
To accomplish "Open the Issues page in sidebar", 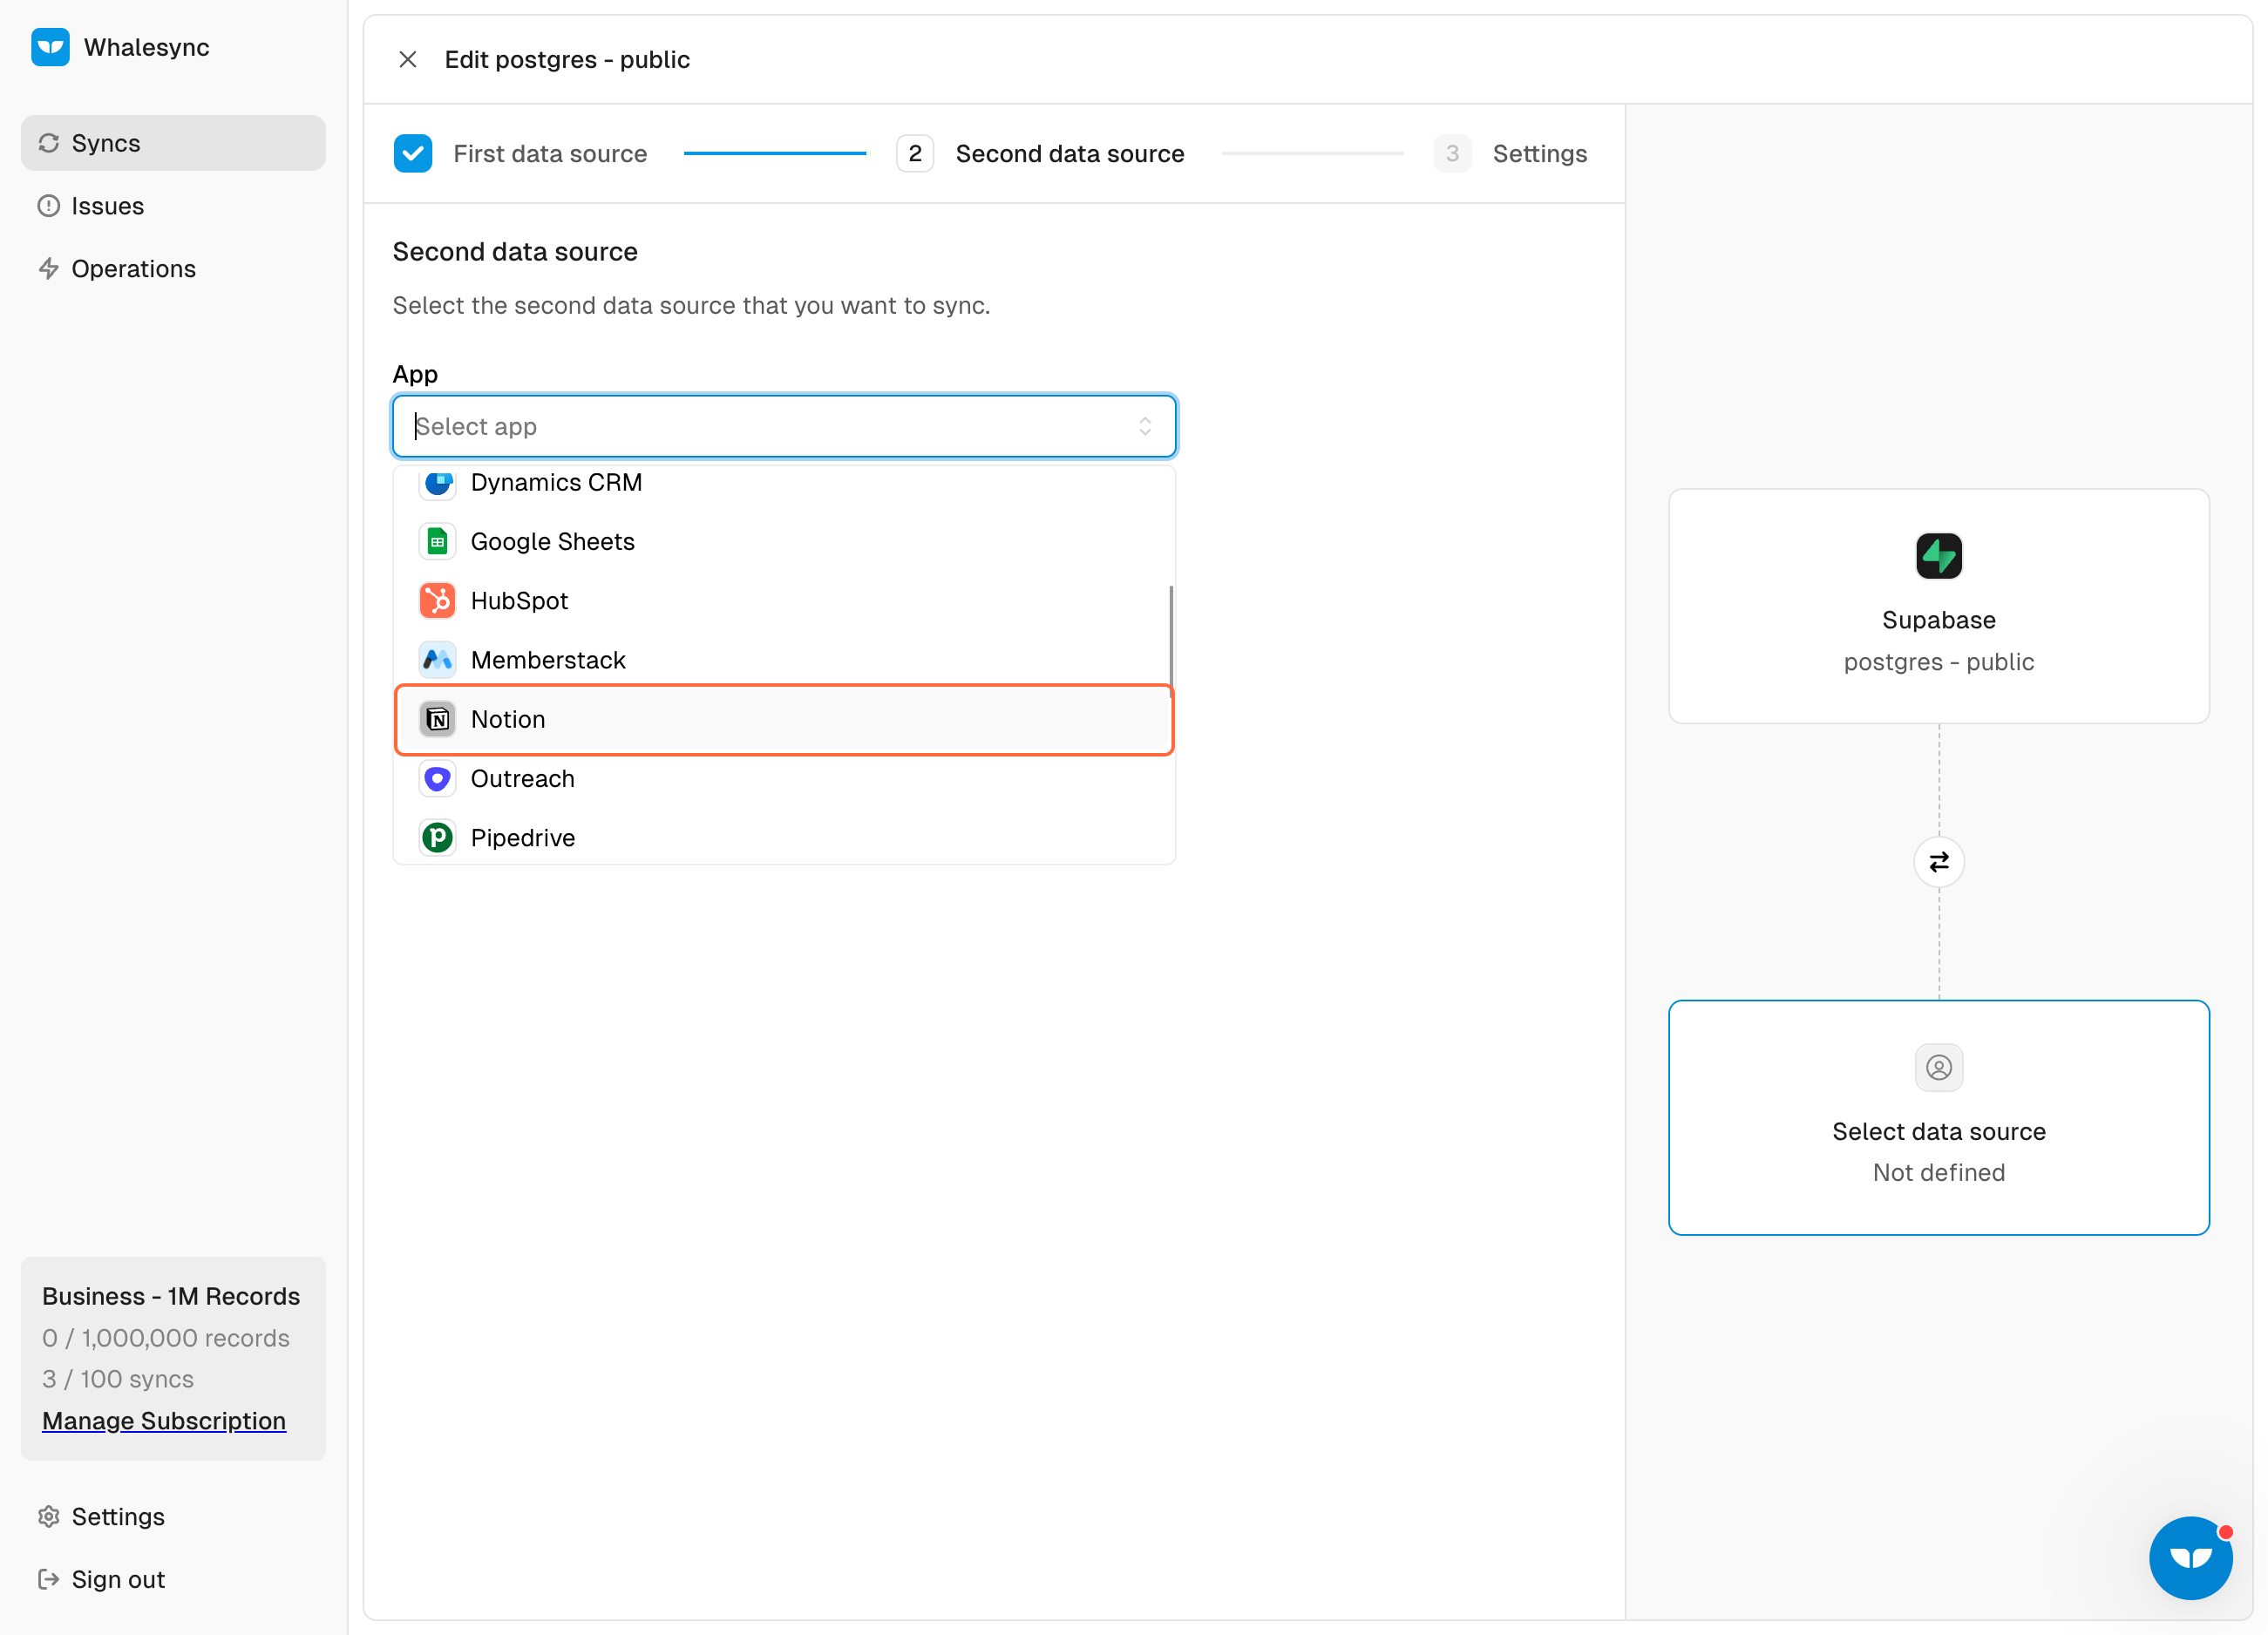I will point(173,206).
